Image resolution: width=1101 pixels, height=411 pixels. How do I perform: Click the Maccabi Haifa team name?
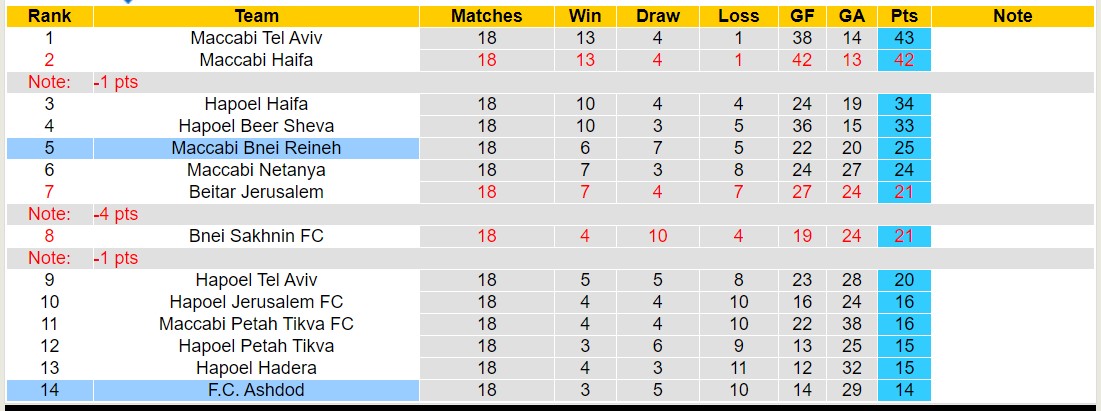pyautogui.click(x=256, y=60)
